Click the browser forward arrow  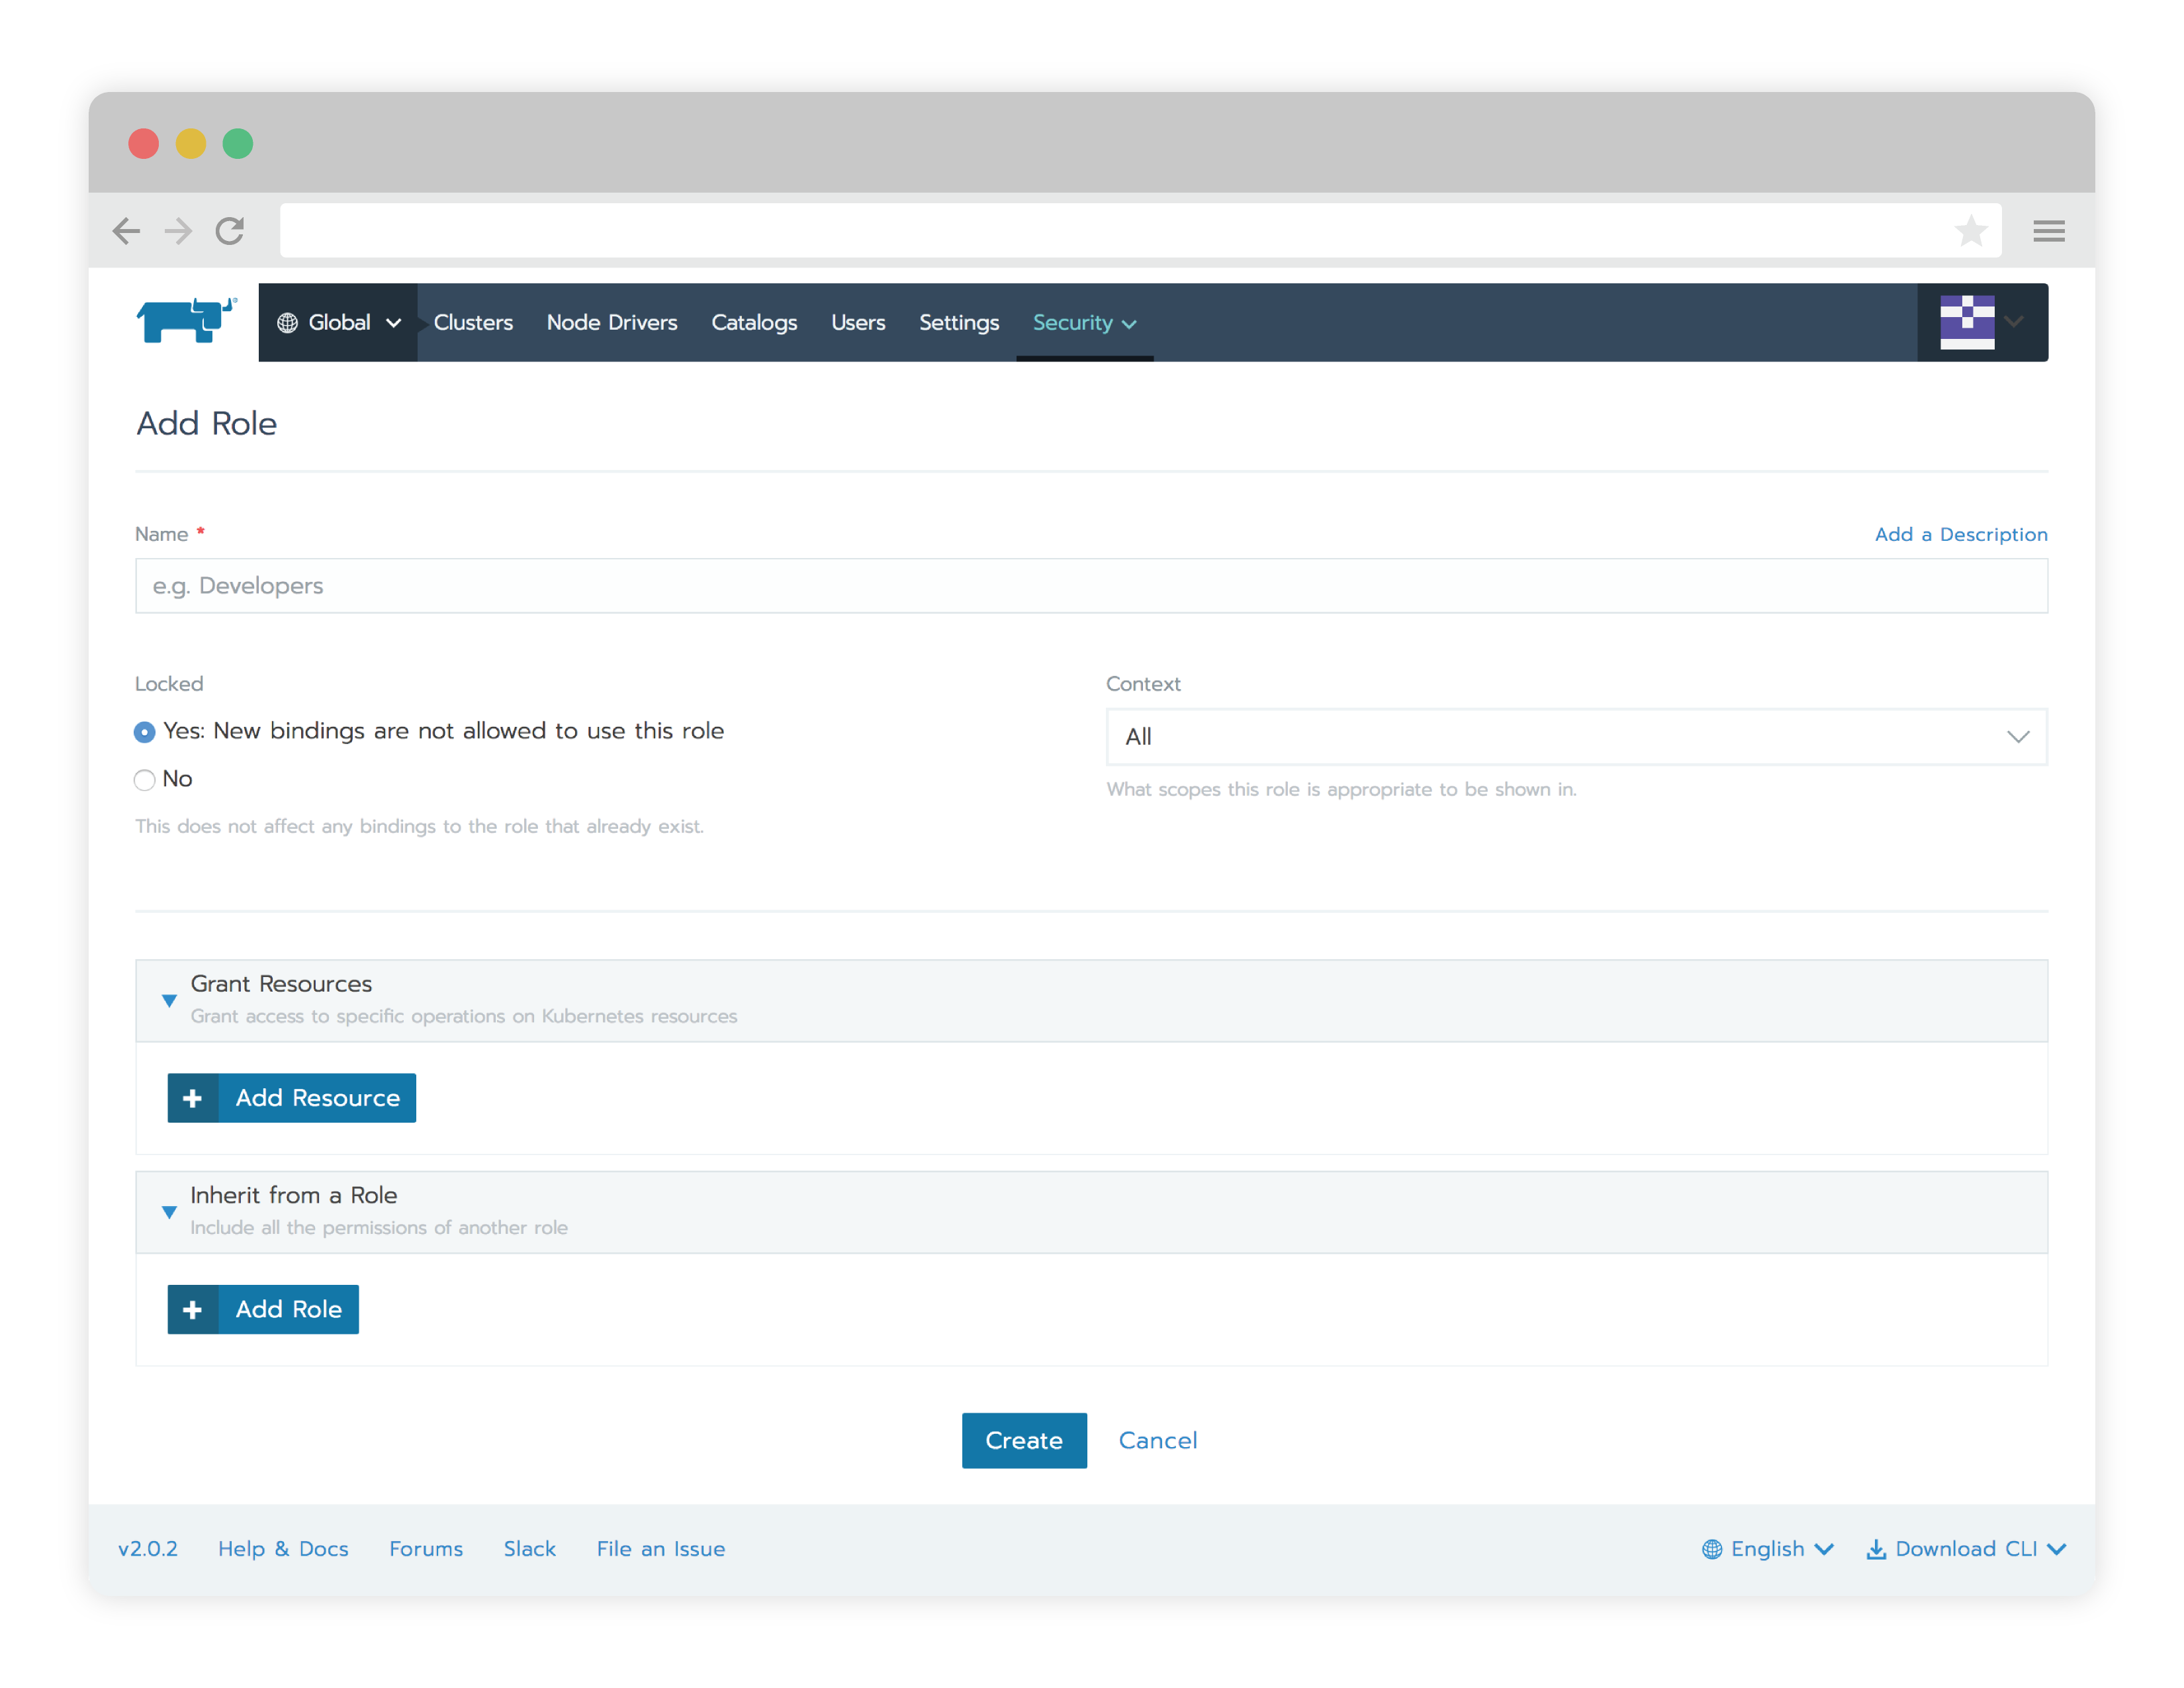[178, 231]
